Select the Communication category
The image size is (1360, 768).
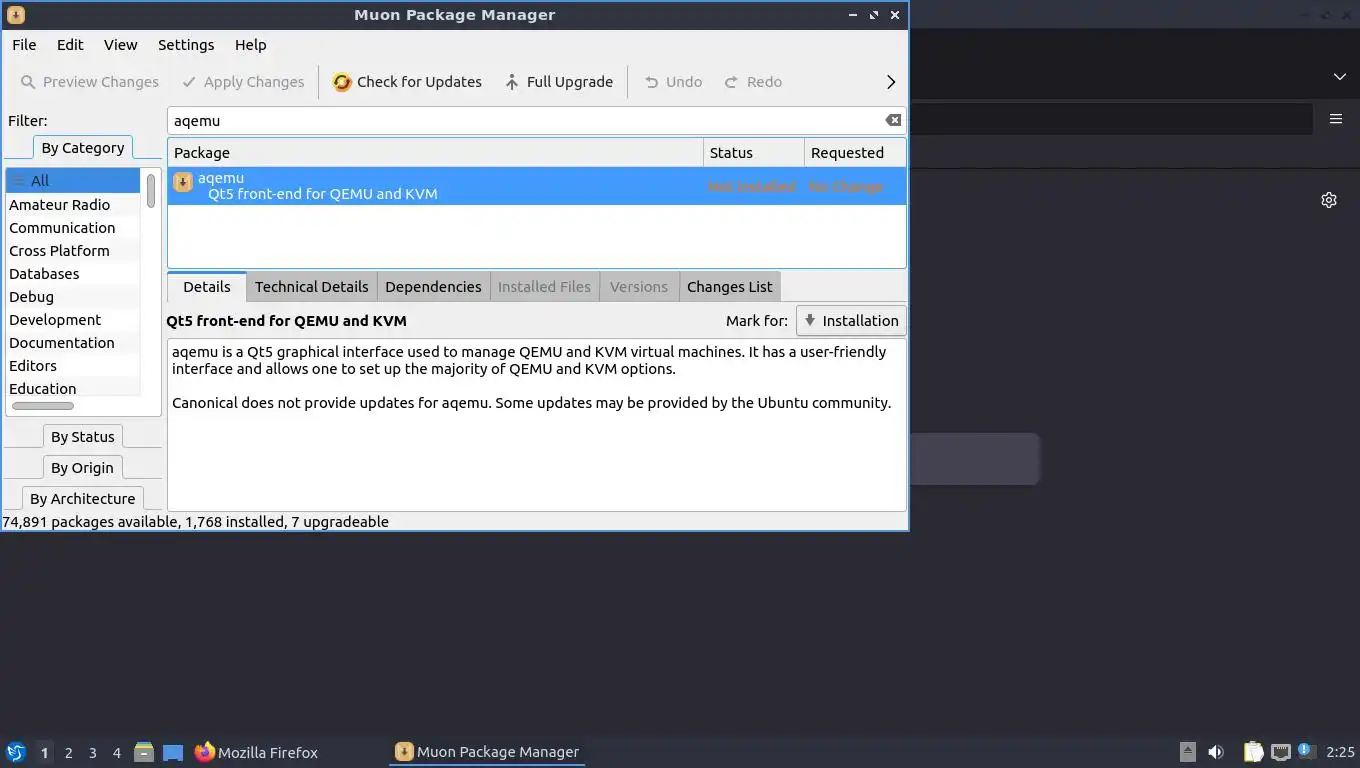[x=73, y=228]
